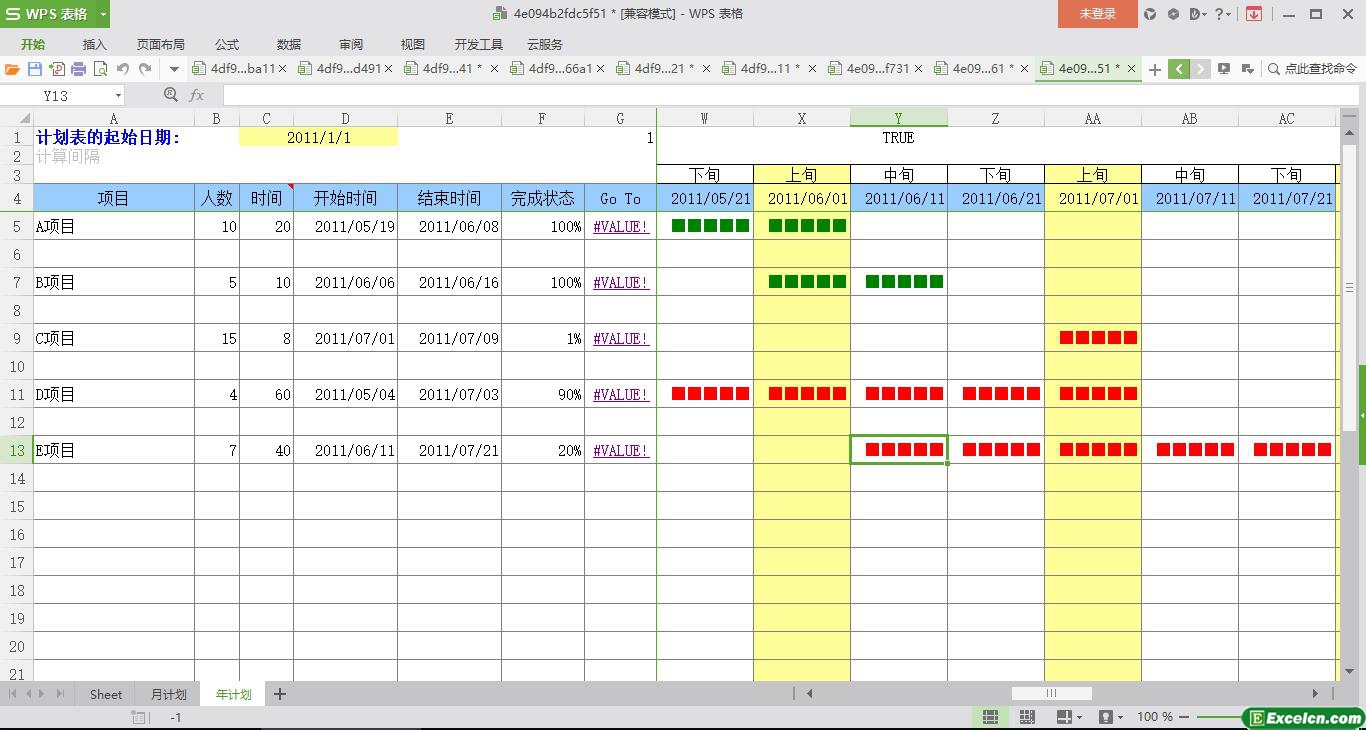Switch to Page Break Preview in status bar
This screenshot has width=1366, height=730.
pyautogui.click(x=1027, y=717)
